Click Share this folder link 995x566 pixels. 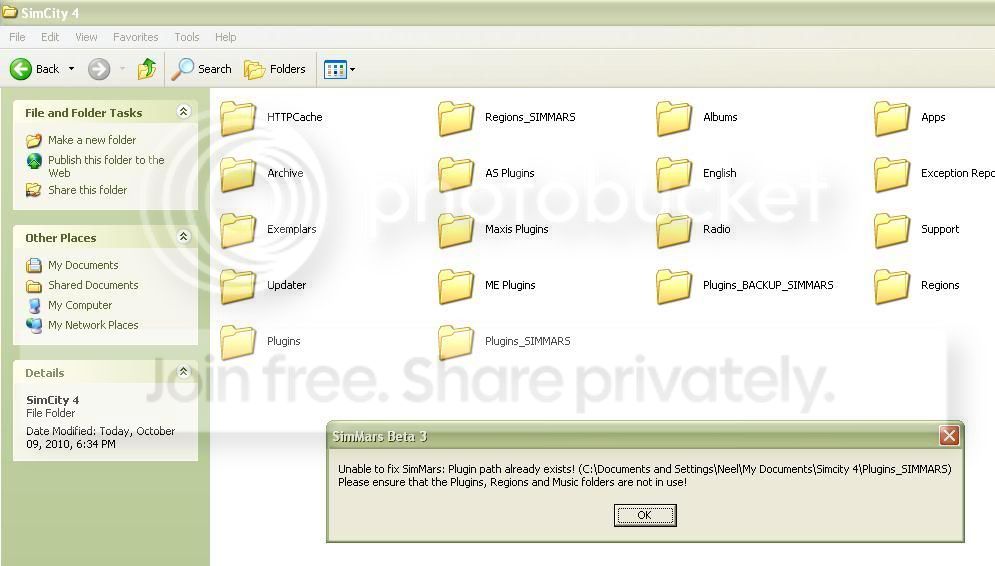88,190
